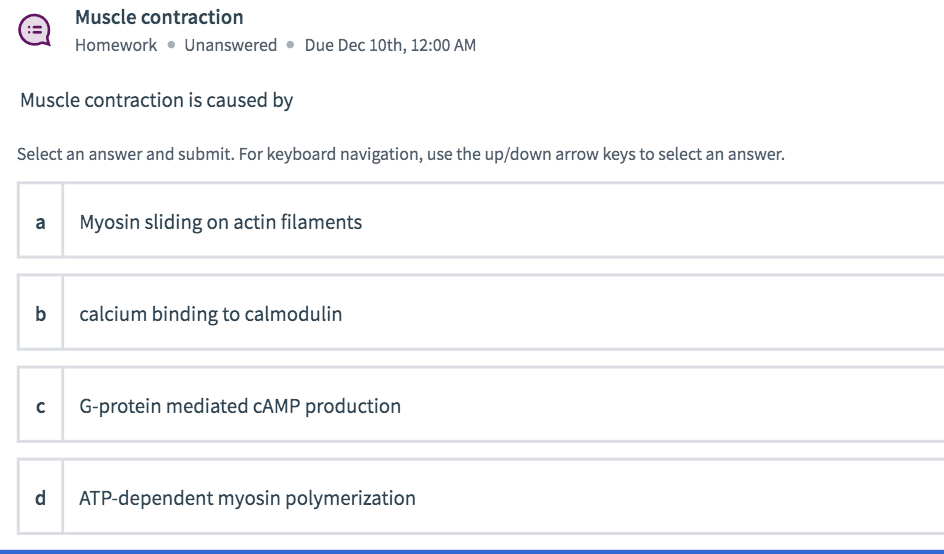944x554 pixels.
Task: Click the 'Unanswered' status label
Action: (x=230, y=45)
